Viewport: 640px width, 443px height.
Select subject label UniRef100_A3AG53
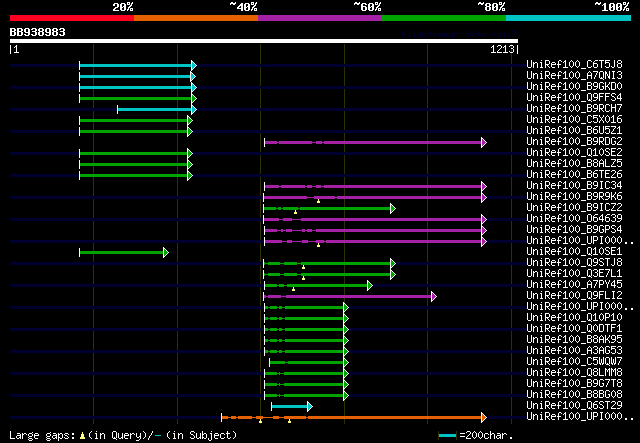(574, 351)
